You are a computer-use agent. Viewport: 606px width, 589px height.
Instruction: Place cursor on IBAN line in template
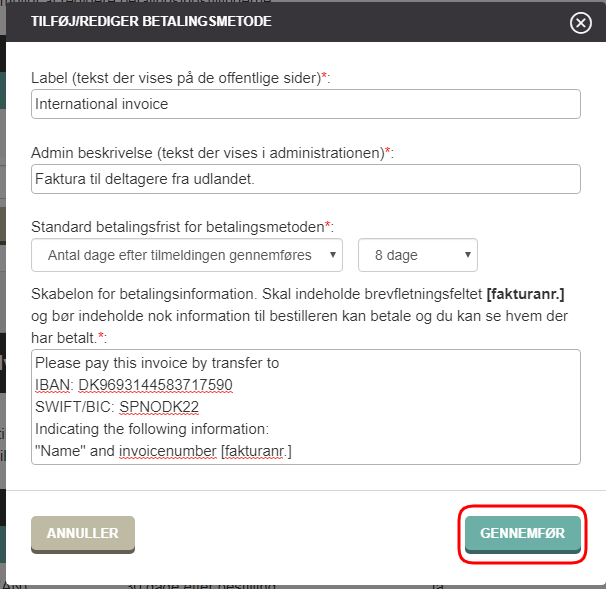(134, 385)
